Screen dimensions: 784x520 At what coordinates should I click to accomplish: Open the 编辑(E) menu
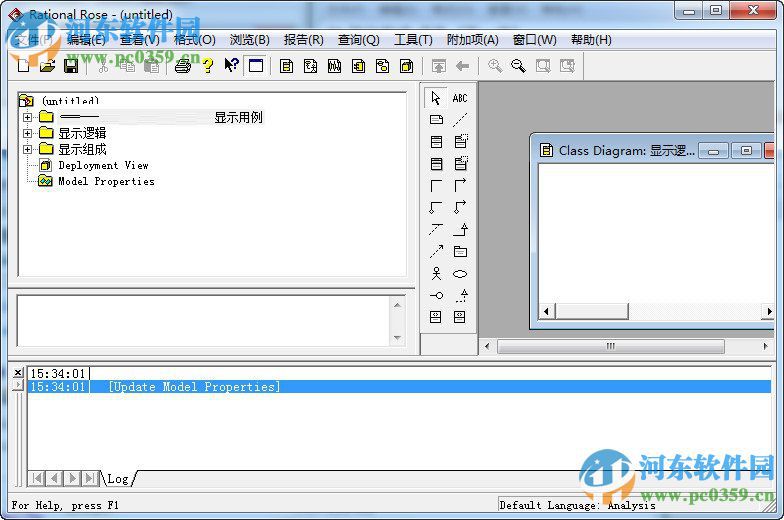(x=86, y=40)
